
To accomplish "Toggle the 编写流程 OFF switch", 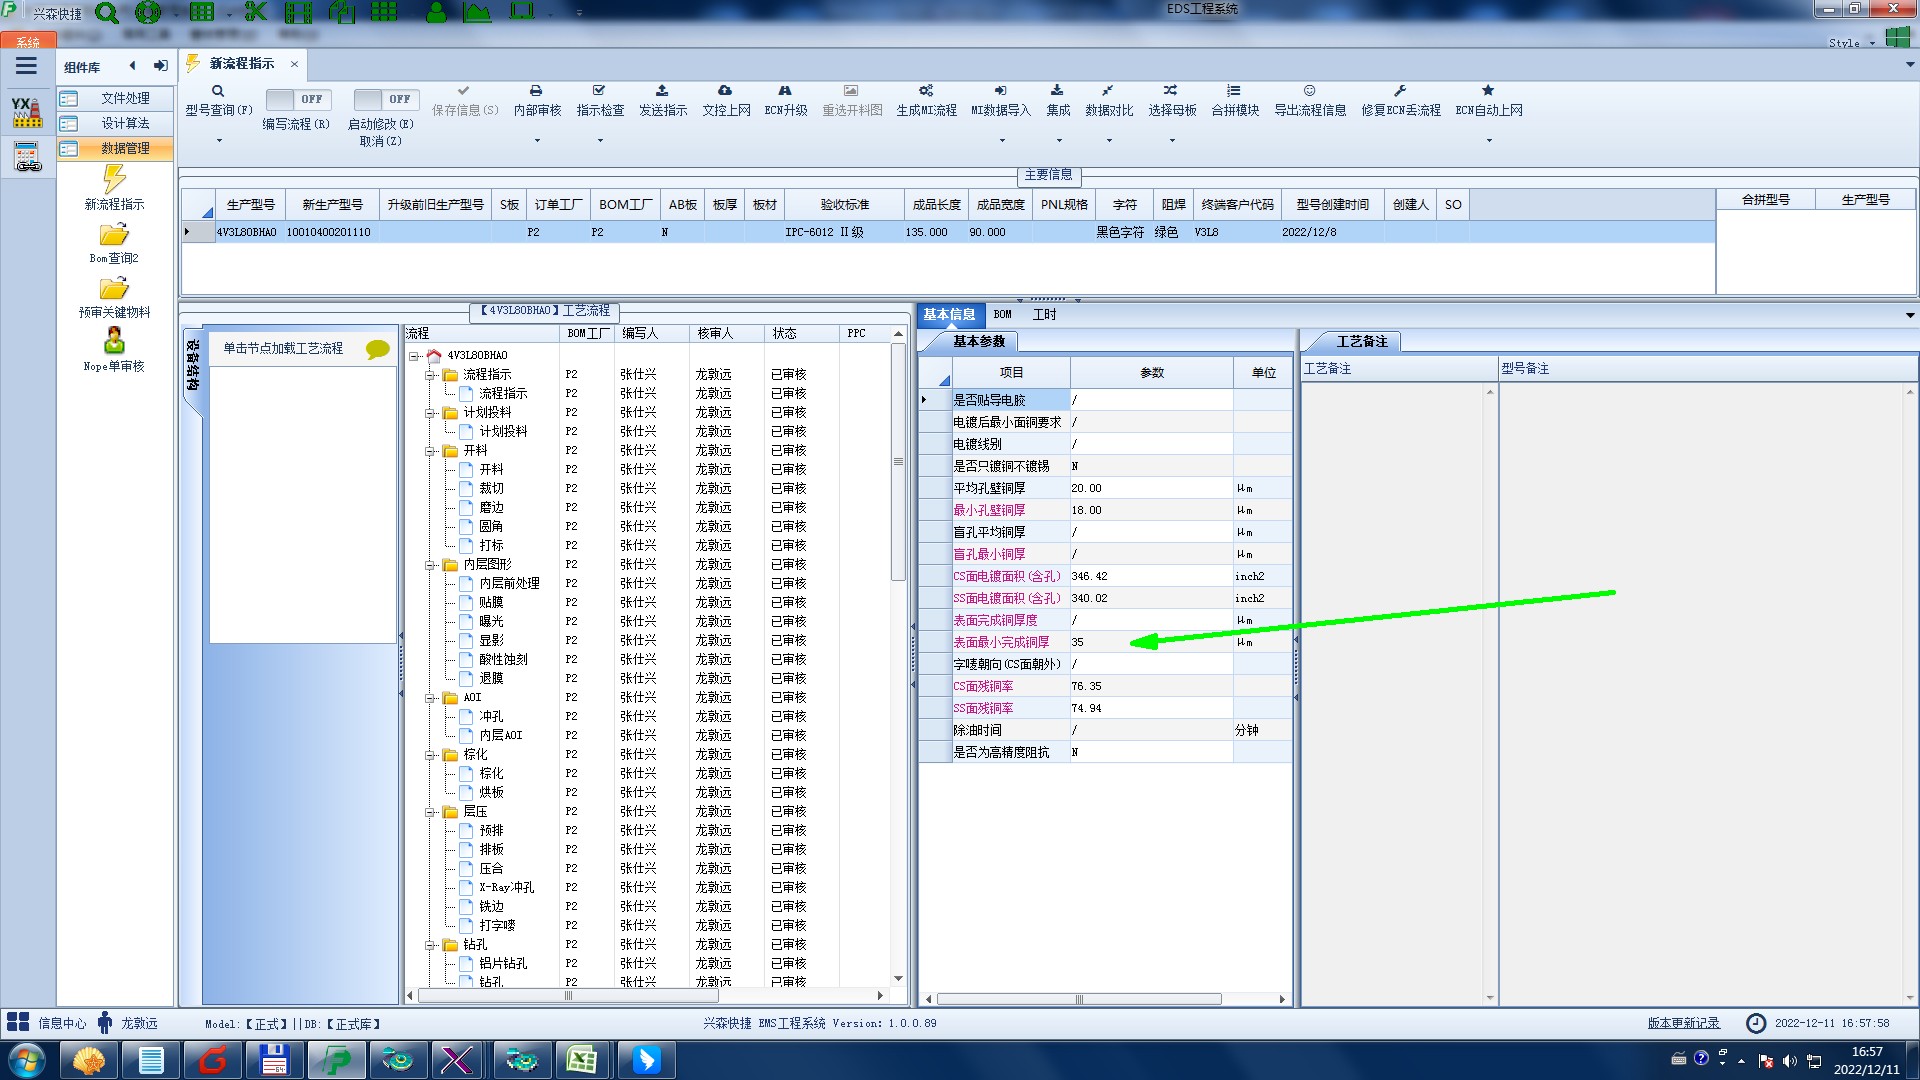I will [297, 99].
